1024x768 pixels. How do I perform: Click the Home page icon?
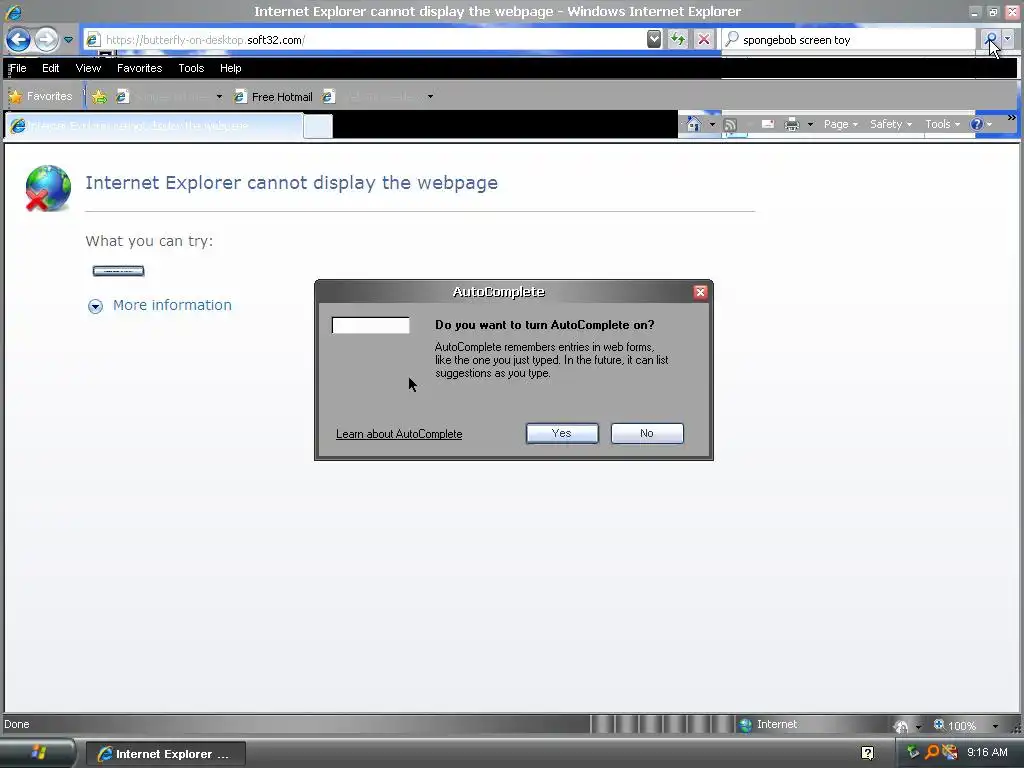[x=694, y=124]
